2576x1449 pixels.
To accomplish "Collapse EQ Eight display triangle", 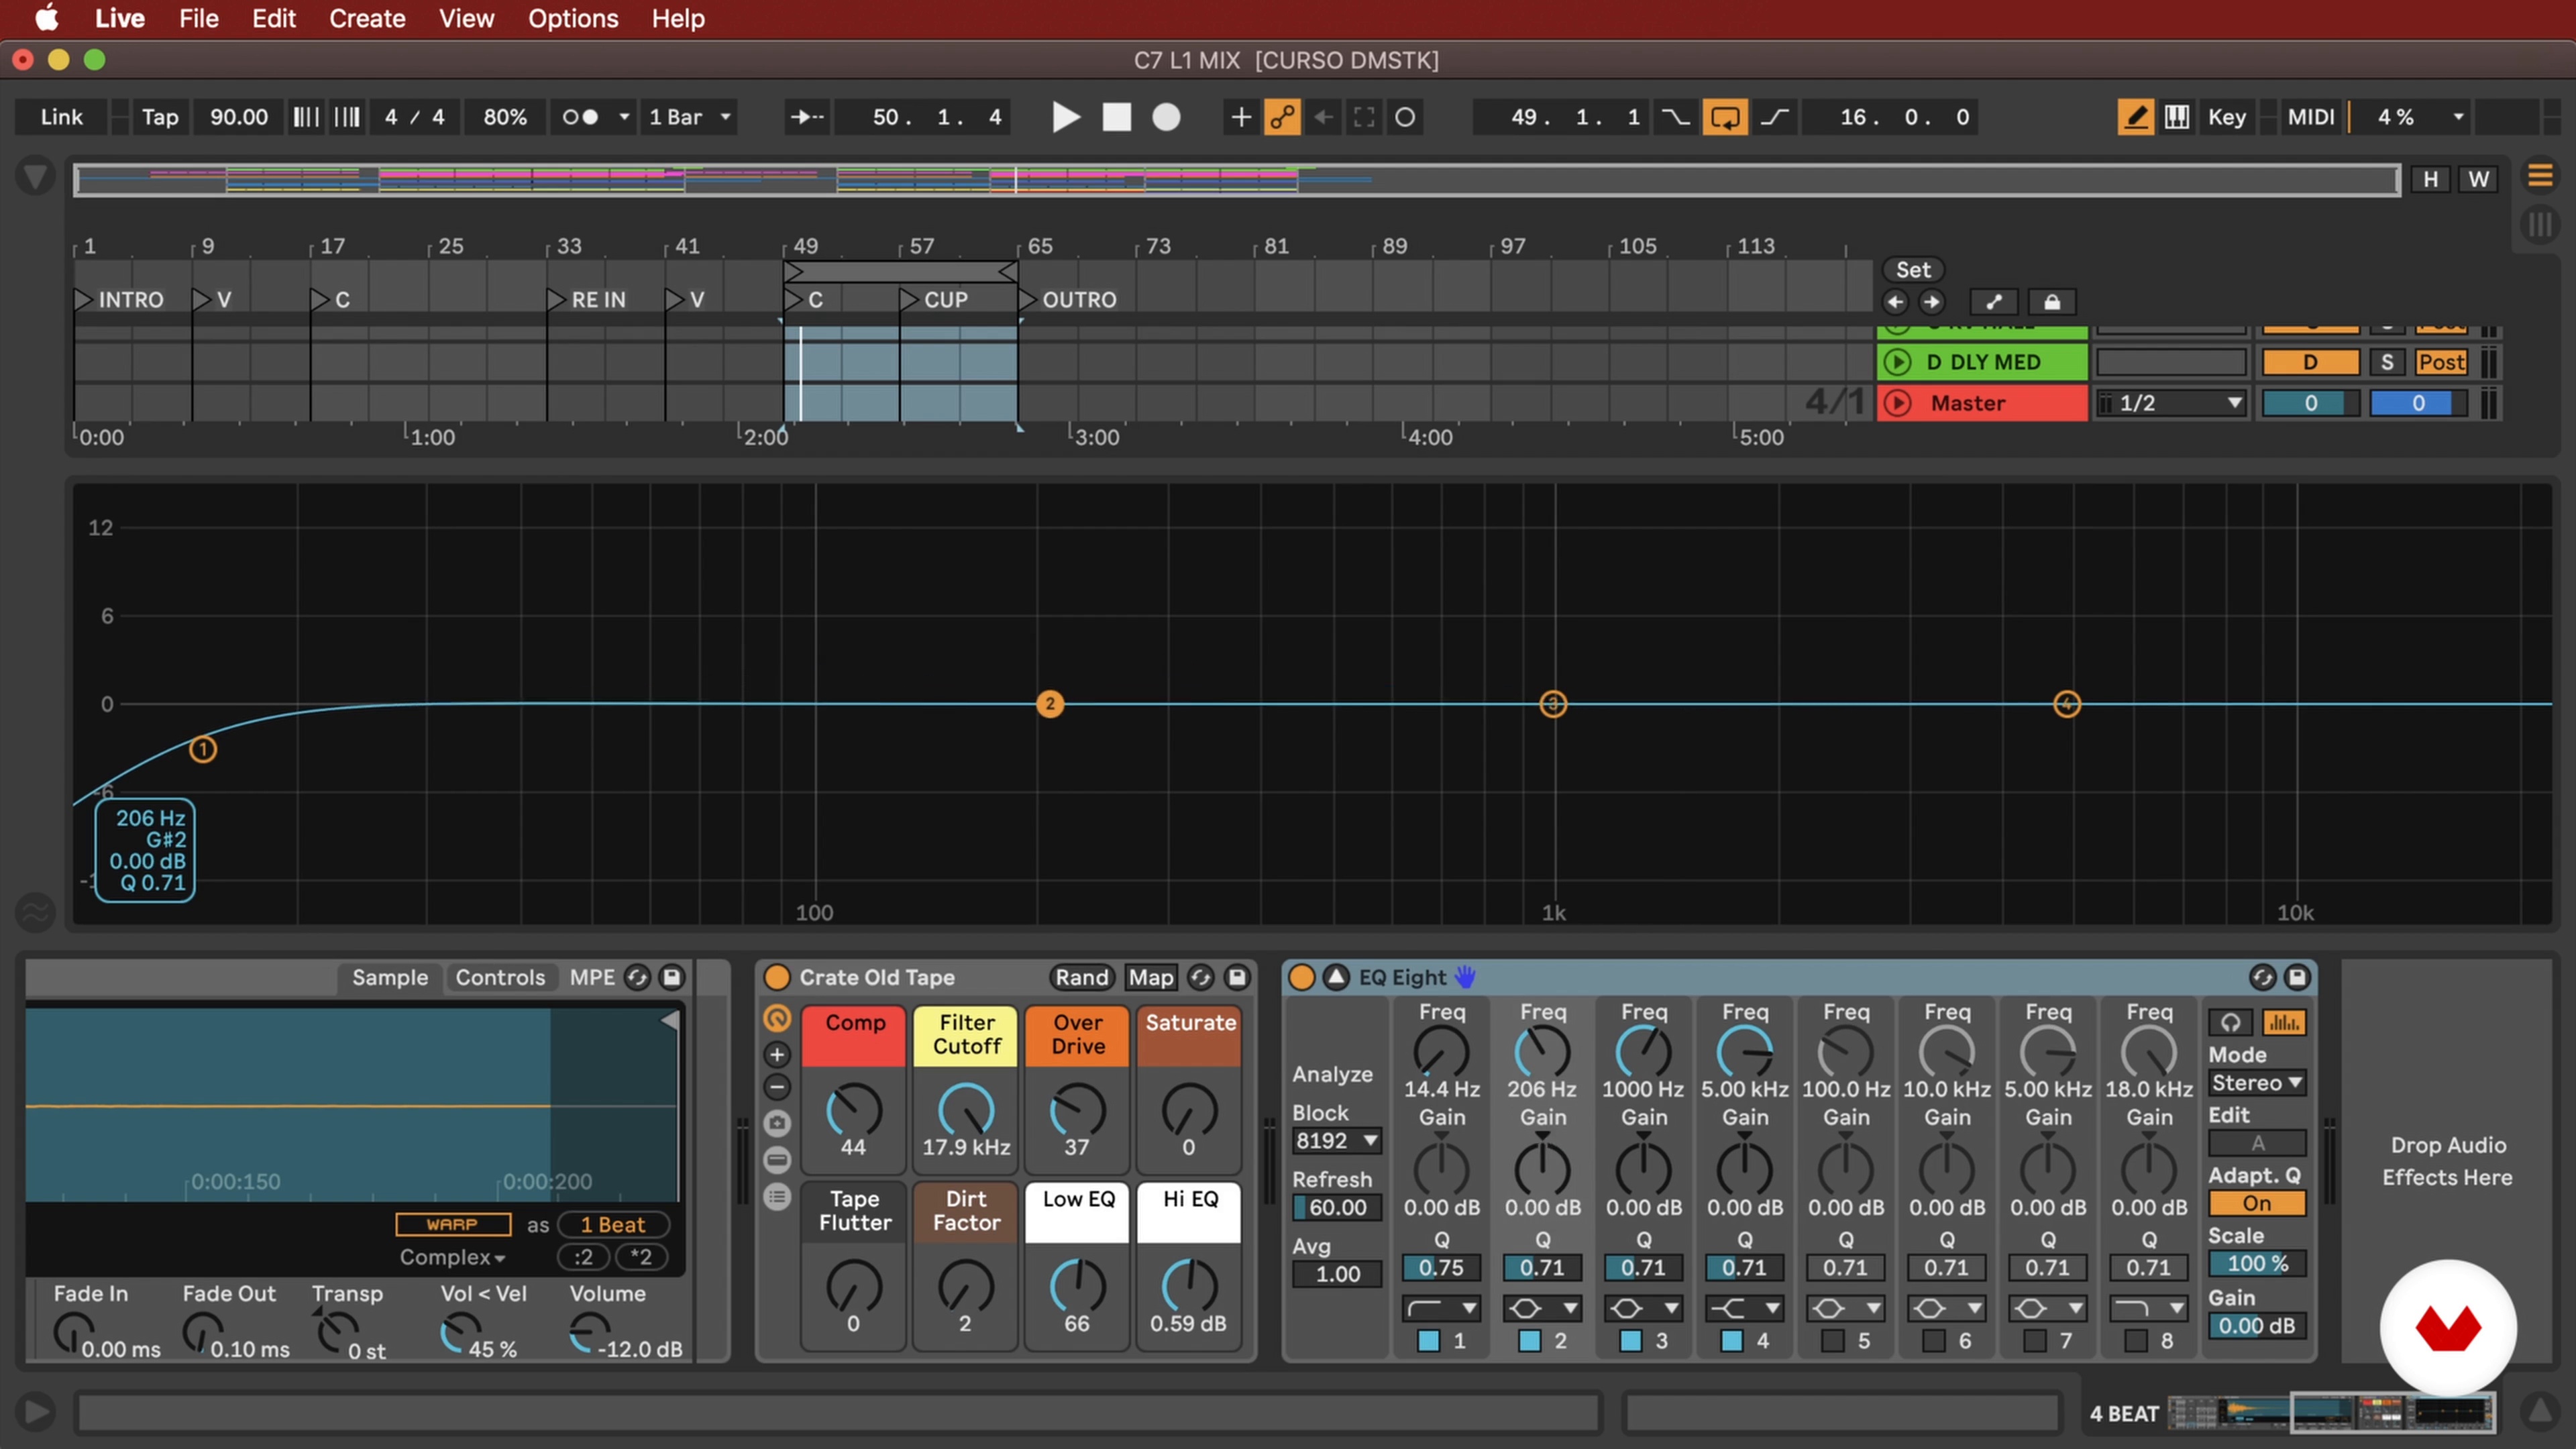I will point(1336,977).
